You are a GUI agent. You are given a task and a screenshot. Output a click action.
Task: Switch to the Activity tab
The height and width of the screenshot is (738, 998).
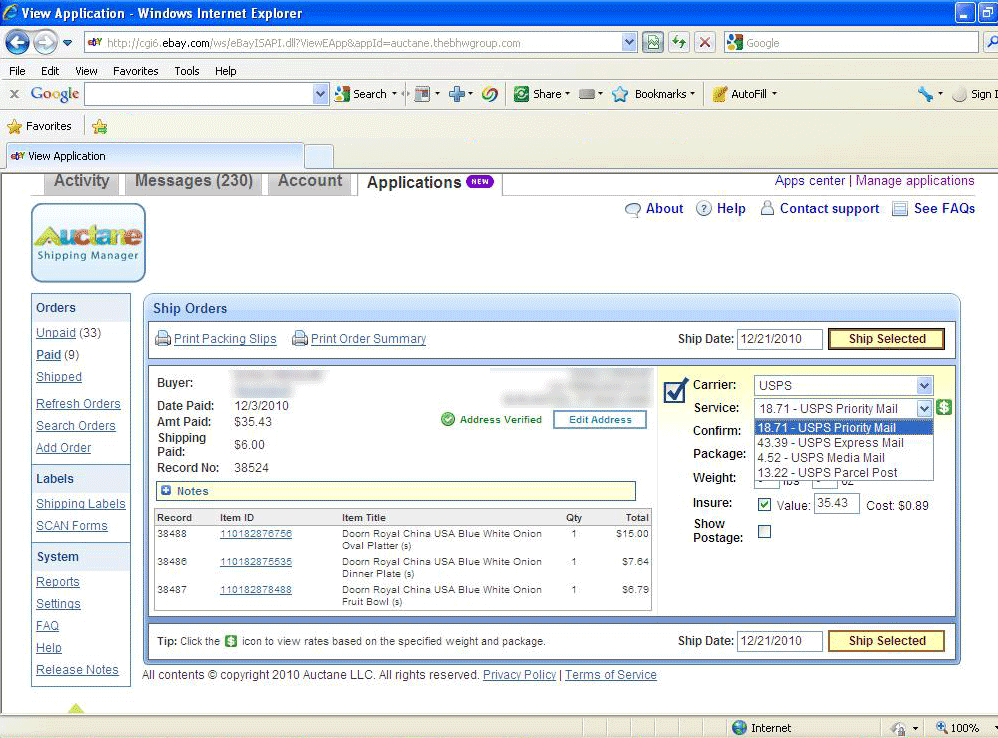81,181
